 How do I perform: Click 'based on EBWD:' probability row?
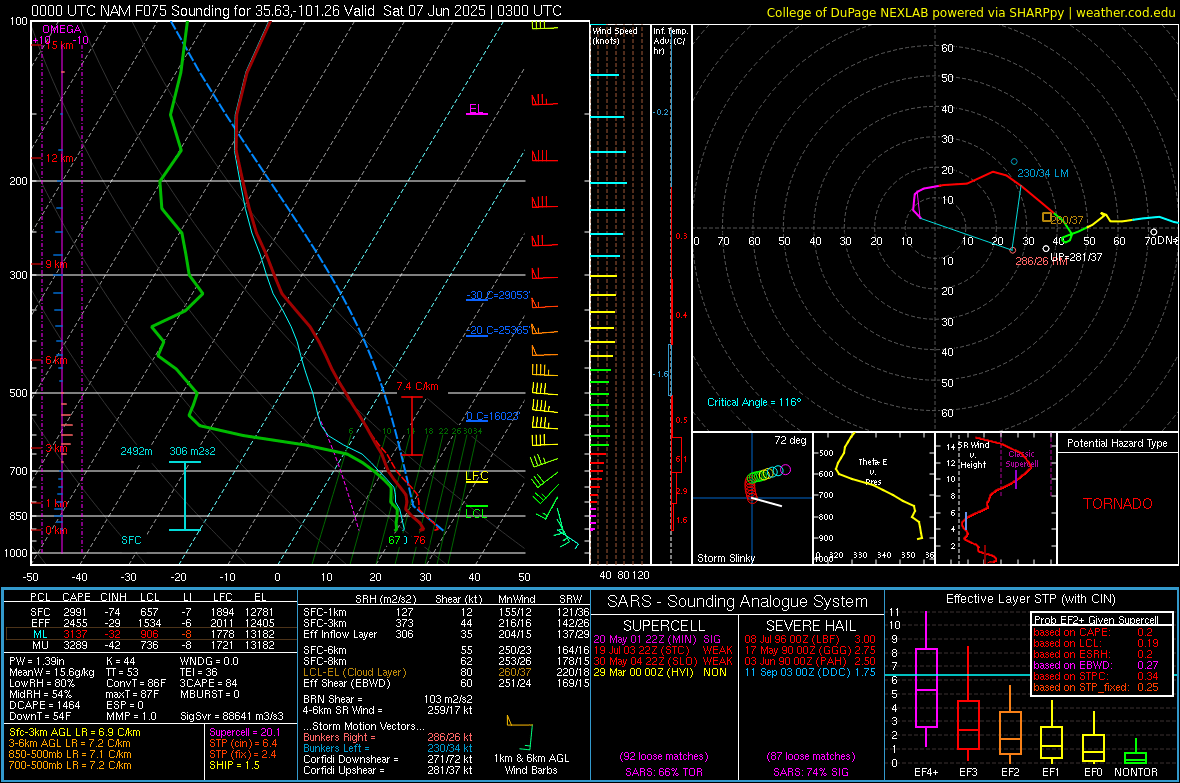coord(1096,665)
